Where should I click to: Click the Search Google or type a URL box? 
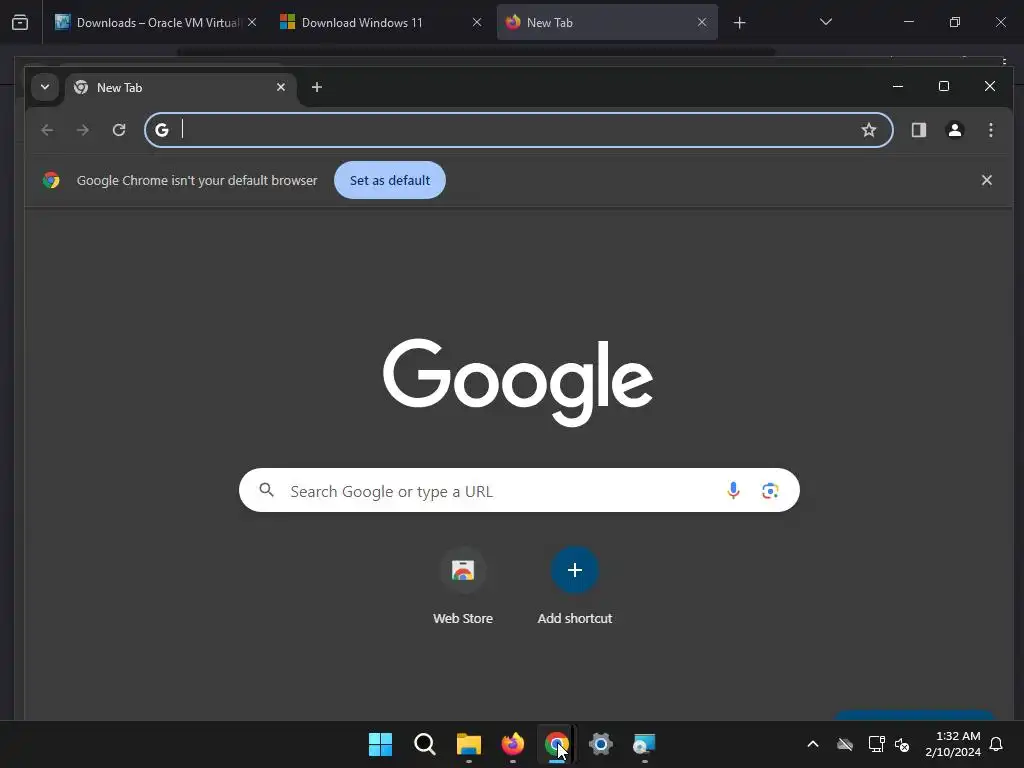[x=519, y=490]
